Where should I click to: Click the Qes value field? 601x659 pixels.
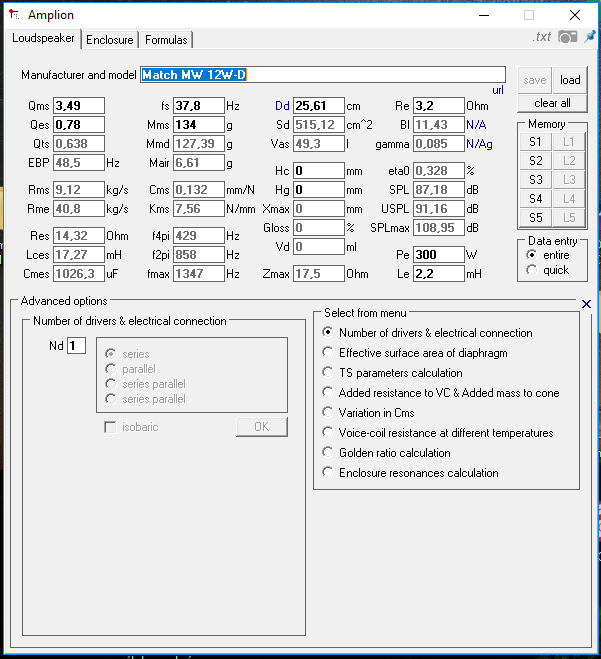point(79,124)
